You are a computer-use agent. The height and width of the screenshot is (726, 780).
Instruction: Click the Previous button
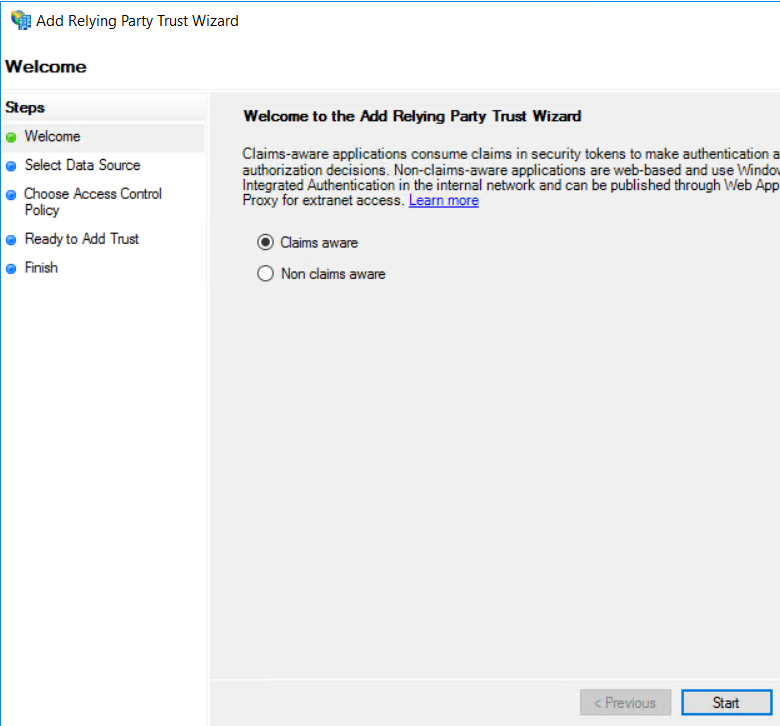pyautogui.click(x=625, y=703)
